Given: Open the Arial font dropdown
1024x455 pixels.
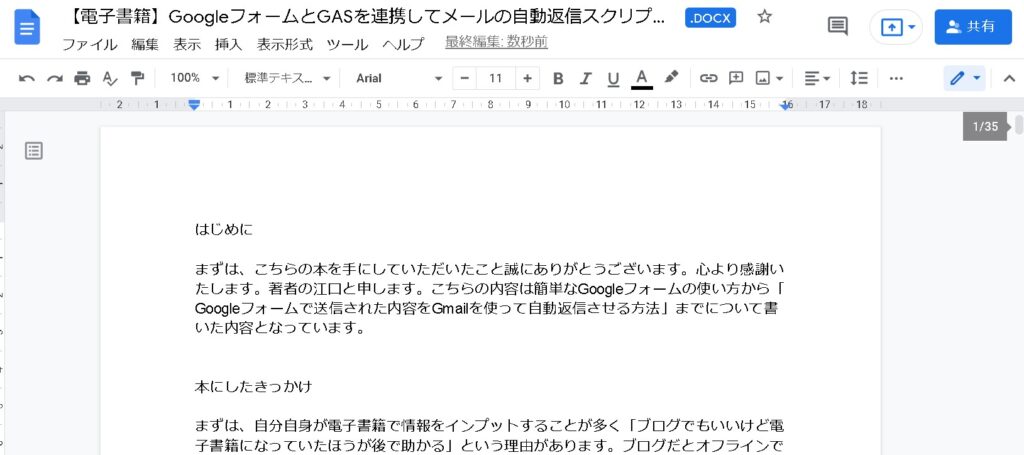Looking at the screenshot, I should click(x=398, y=78).
